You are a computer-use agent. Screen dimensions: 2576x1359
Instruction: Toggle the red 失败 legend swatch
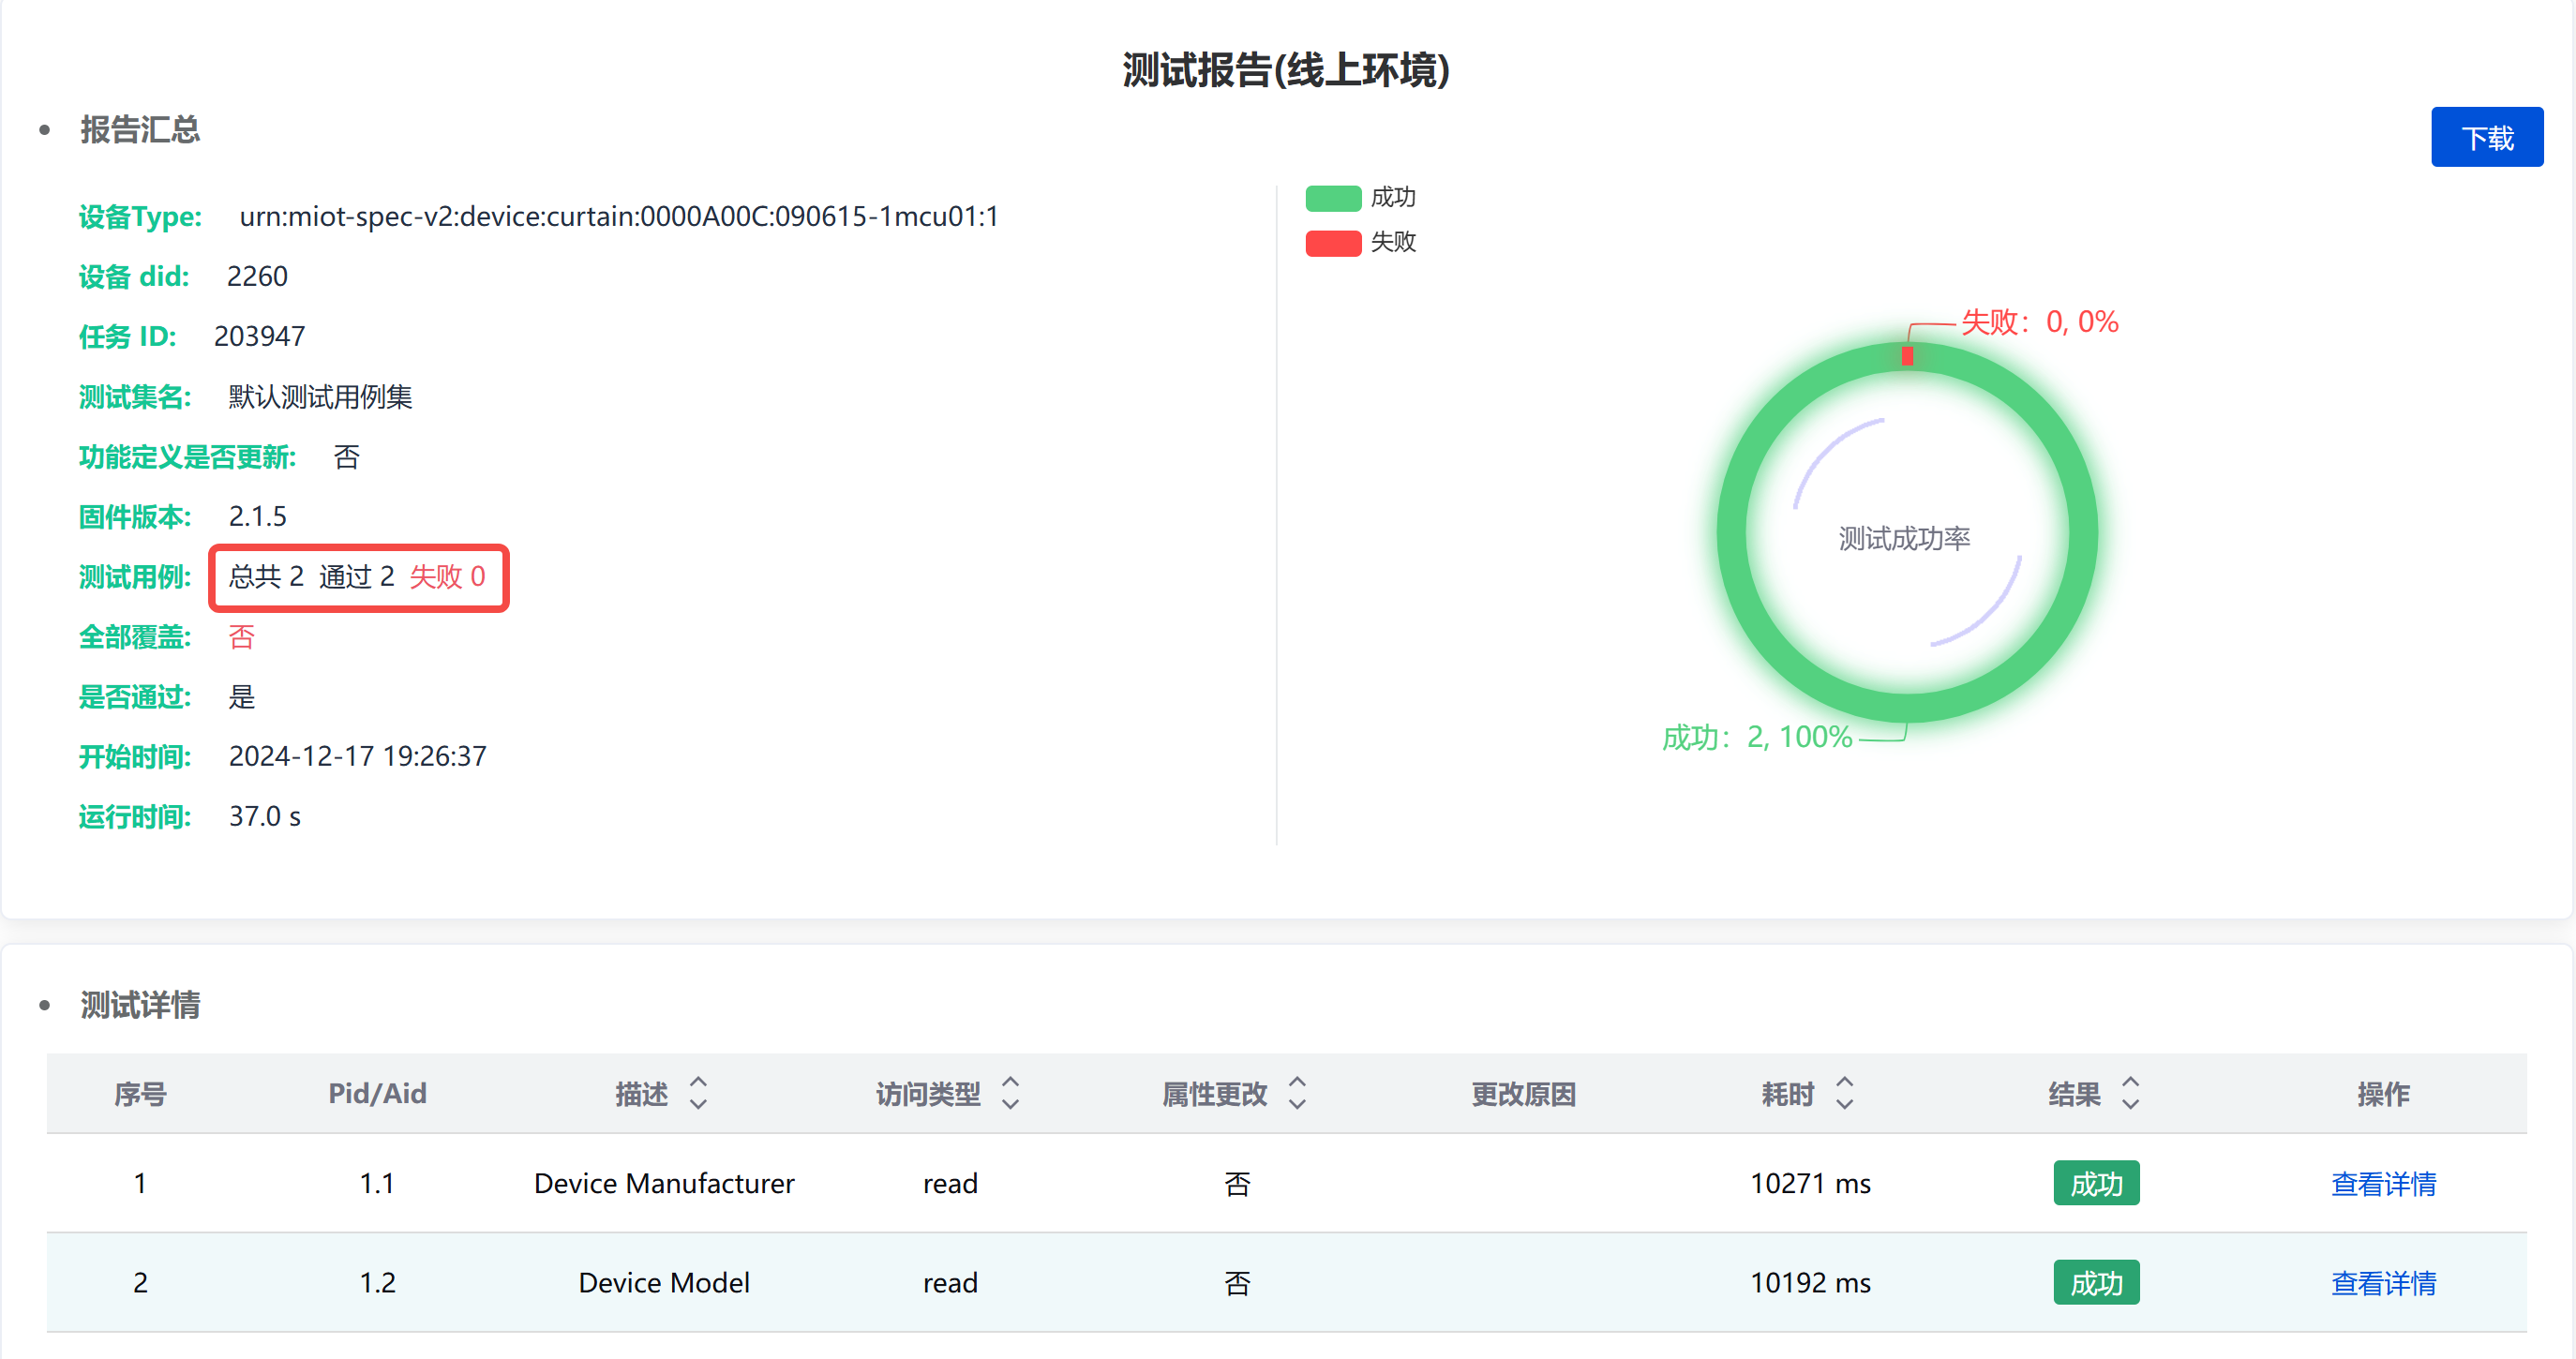[x=1333, y=243]
